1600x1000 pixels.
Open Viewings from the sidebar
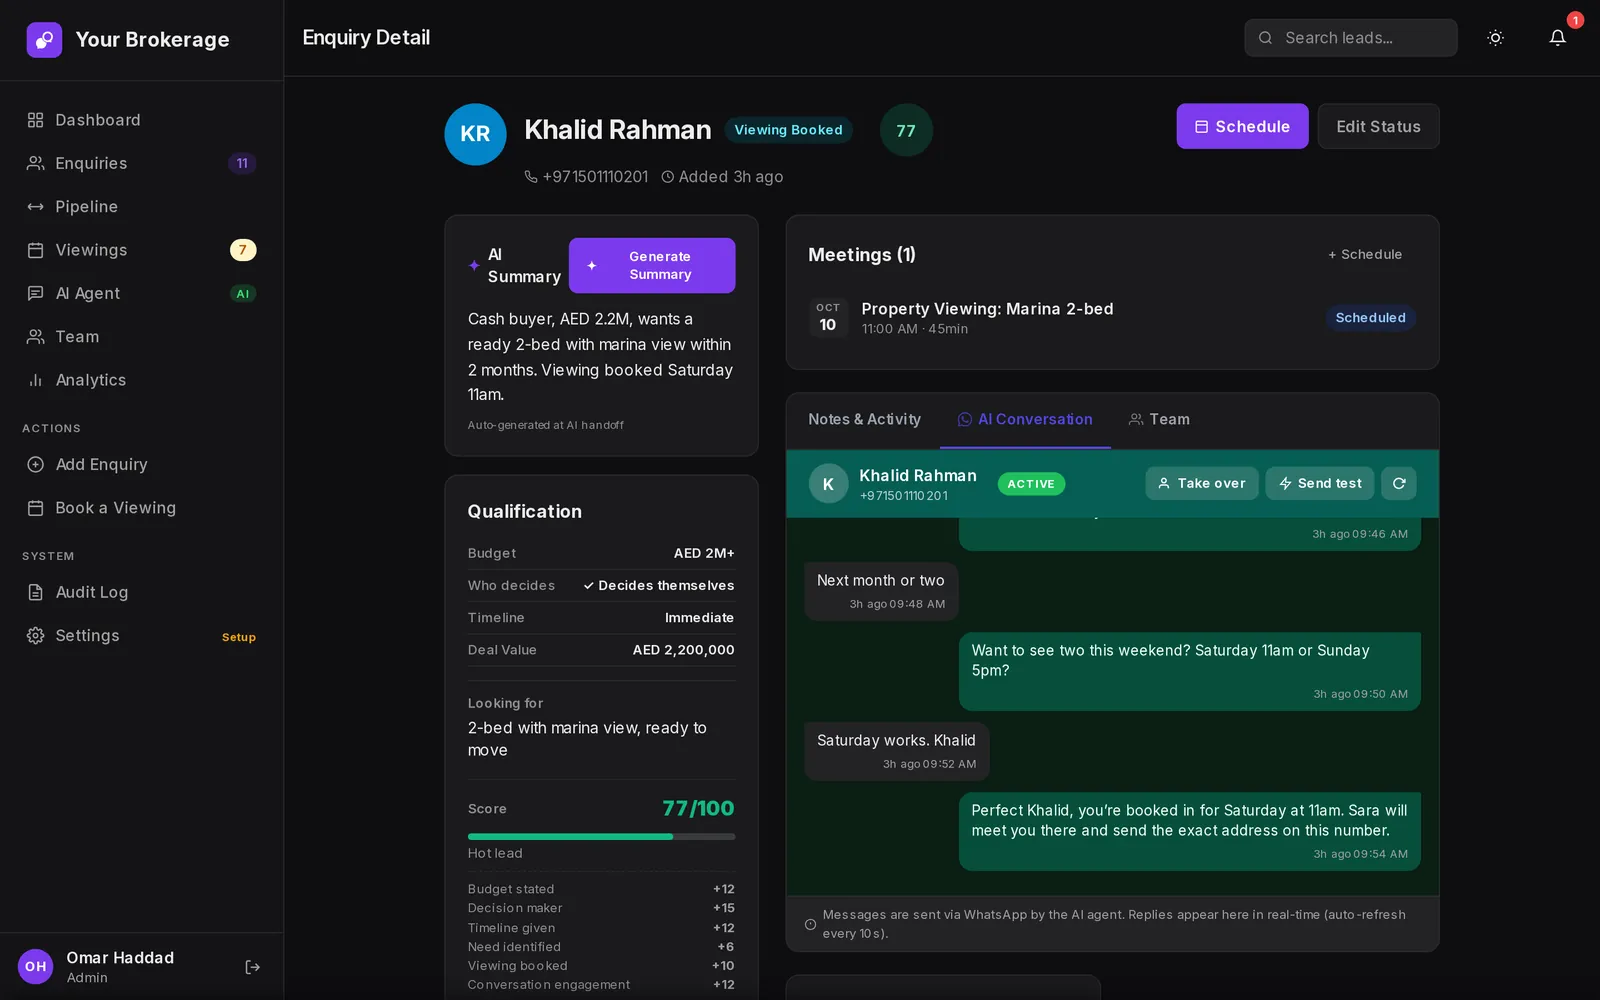tap(141, 250)
